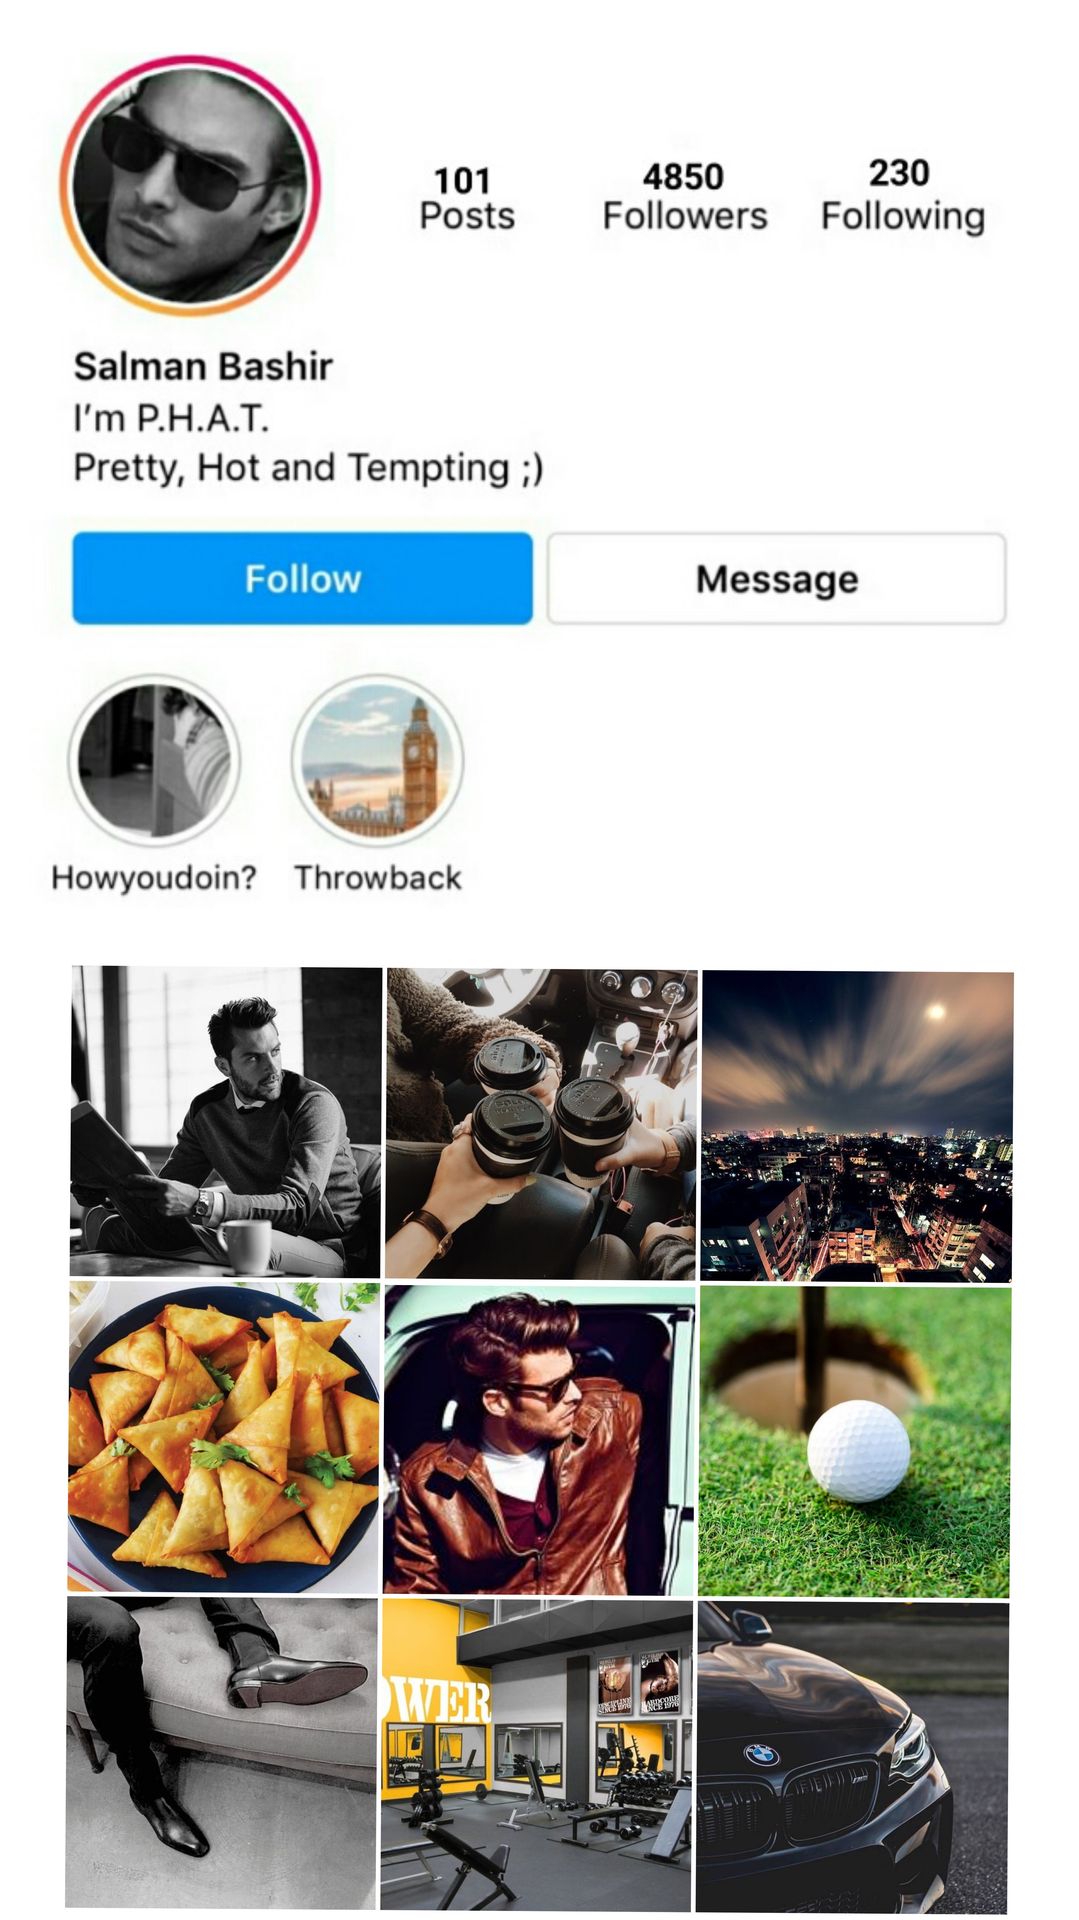This screenshot has width=1079, height=1920.
Task: Open the 230 Following list
Action: pos(902,194)
